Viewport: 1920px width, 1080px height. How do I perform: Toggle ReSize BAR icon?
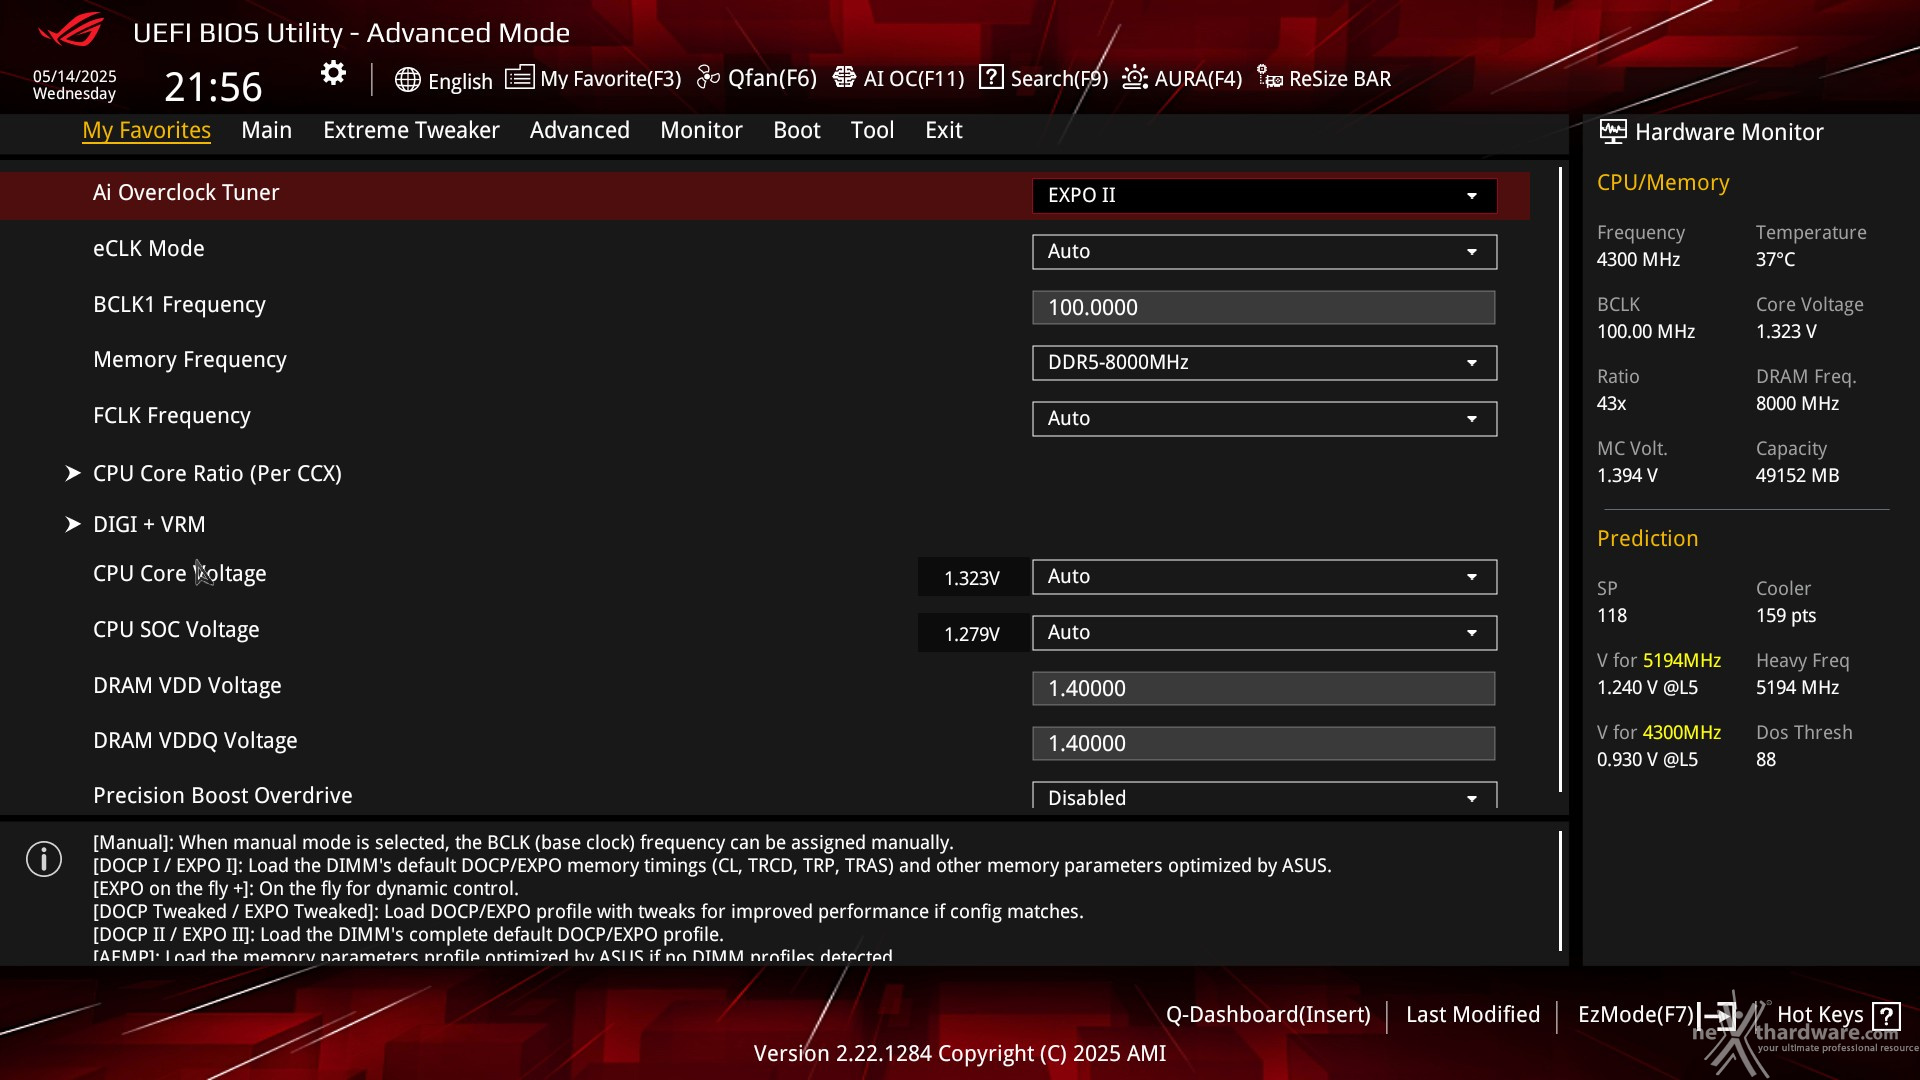coord(1270,78)
